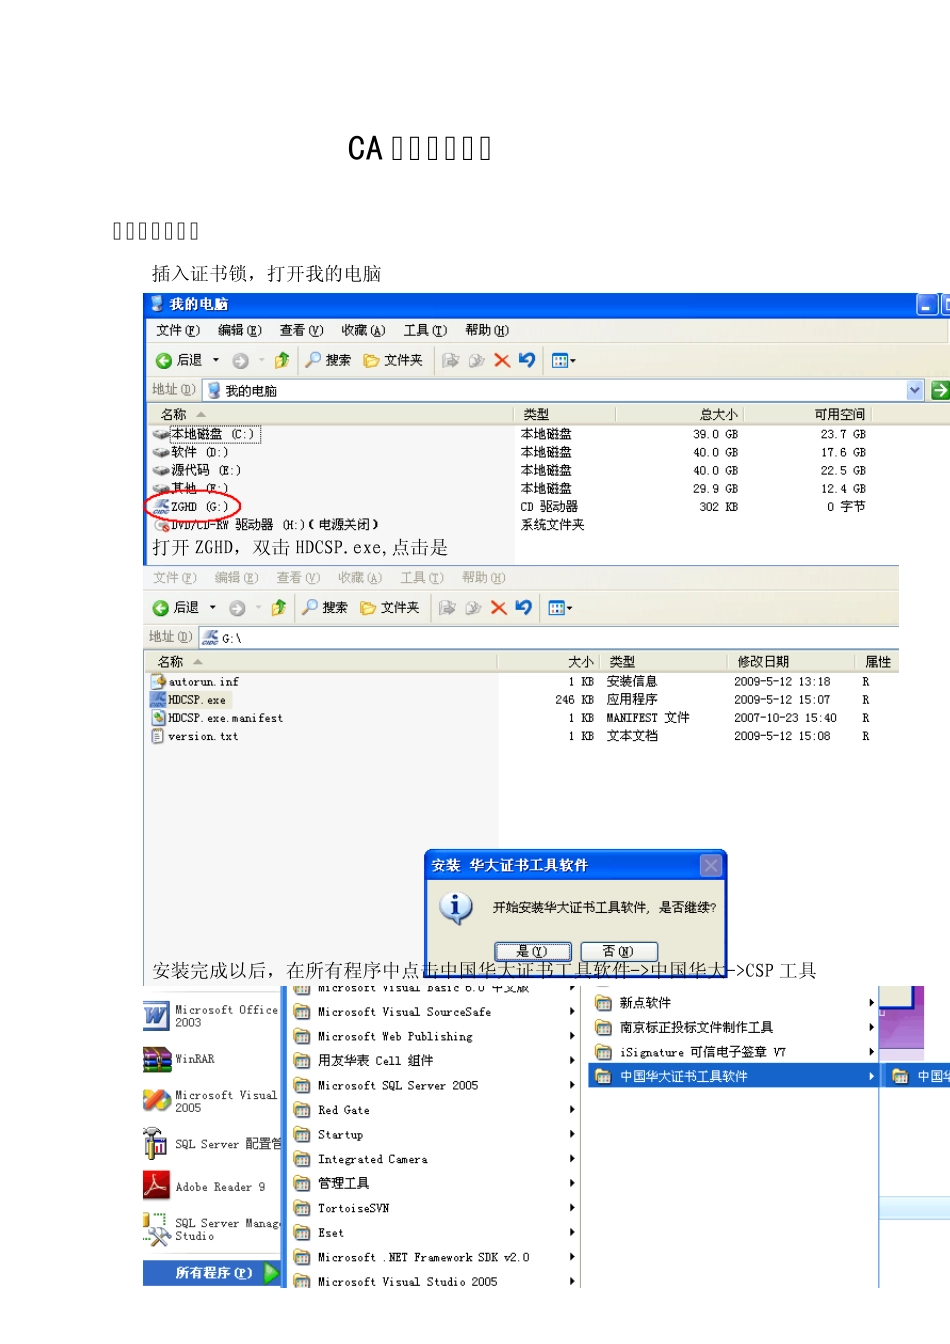Image resolution: width=950 pixels, height=1344 pixels.
Task: Click WinRAR icon in Start menu
Action: point(157,1059)
